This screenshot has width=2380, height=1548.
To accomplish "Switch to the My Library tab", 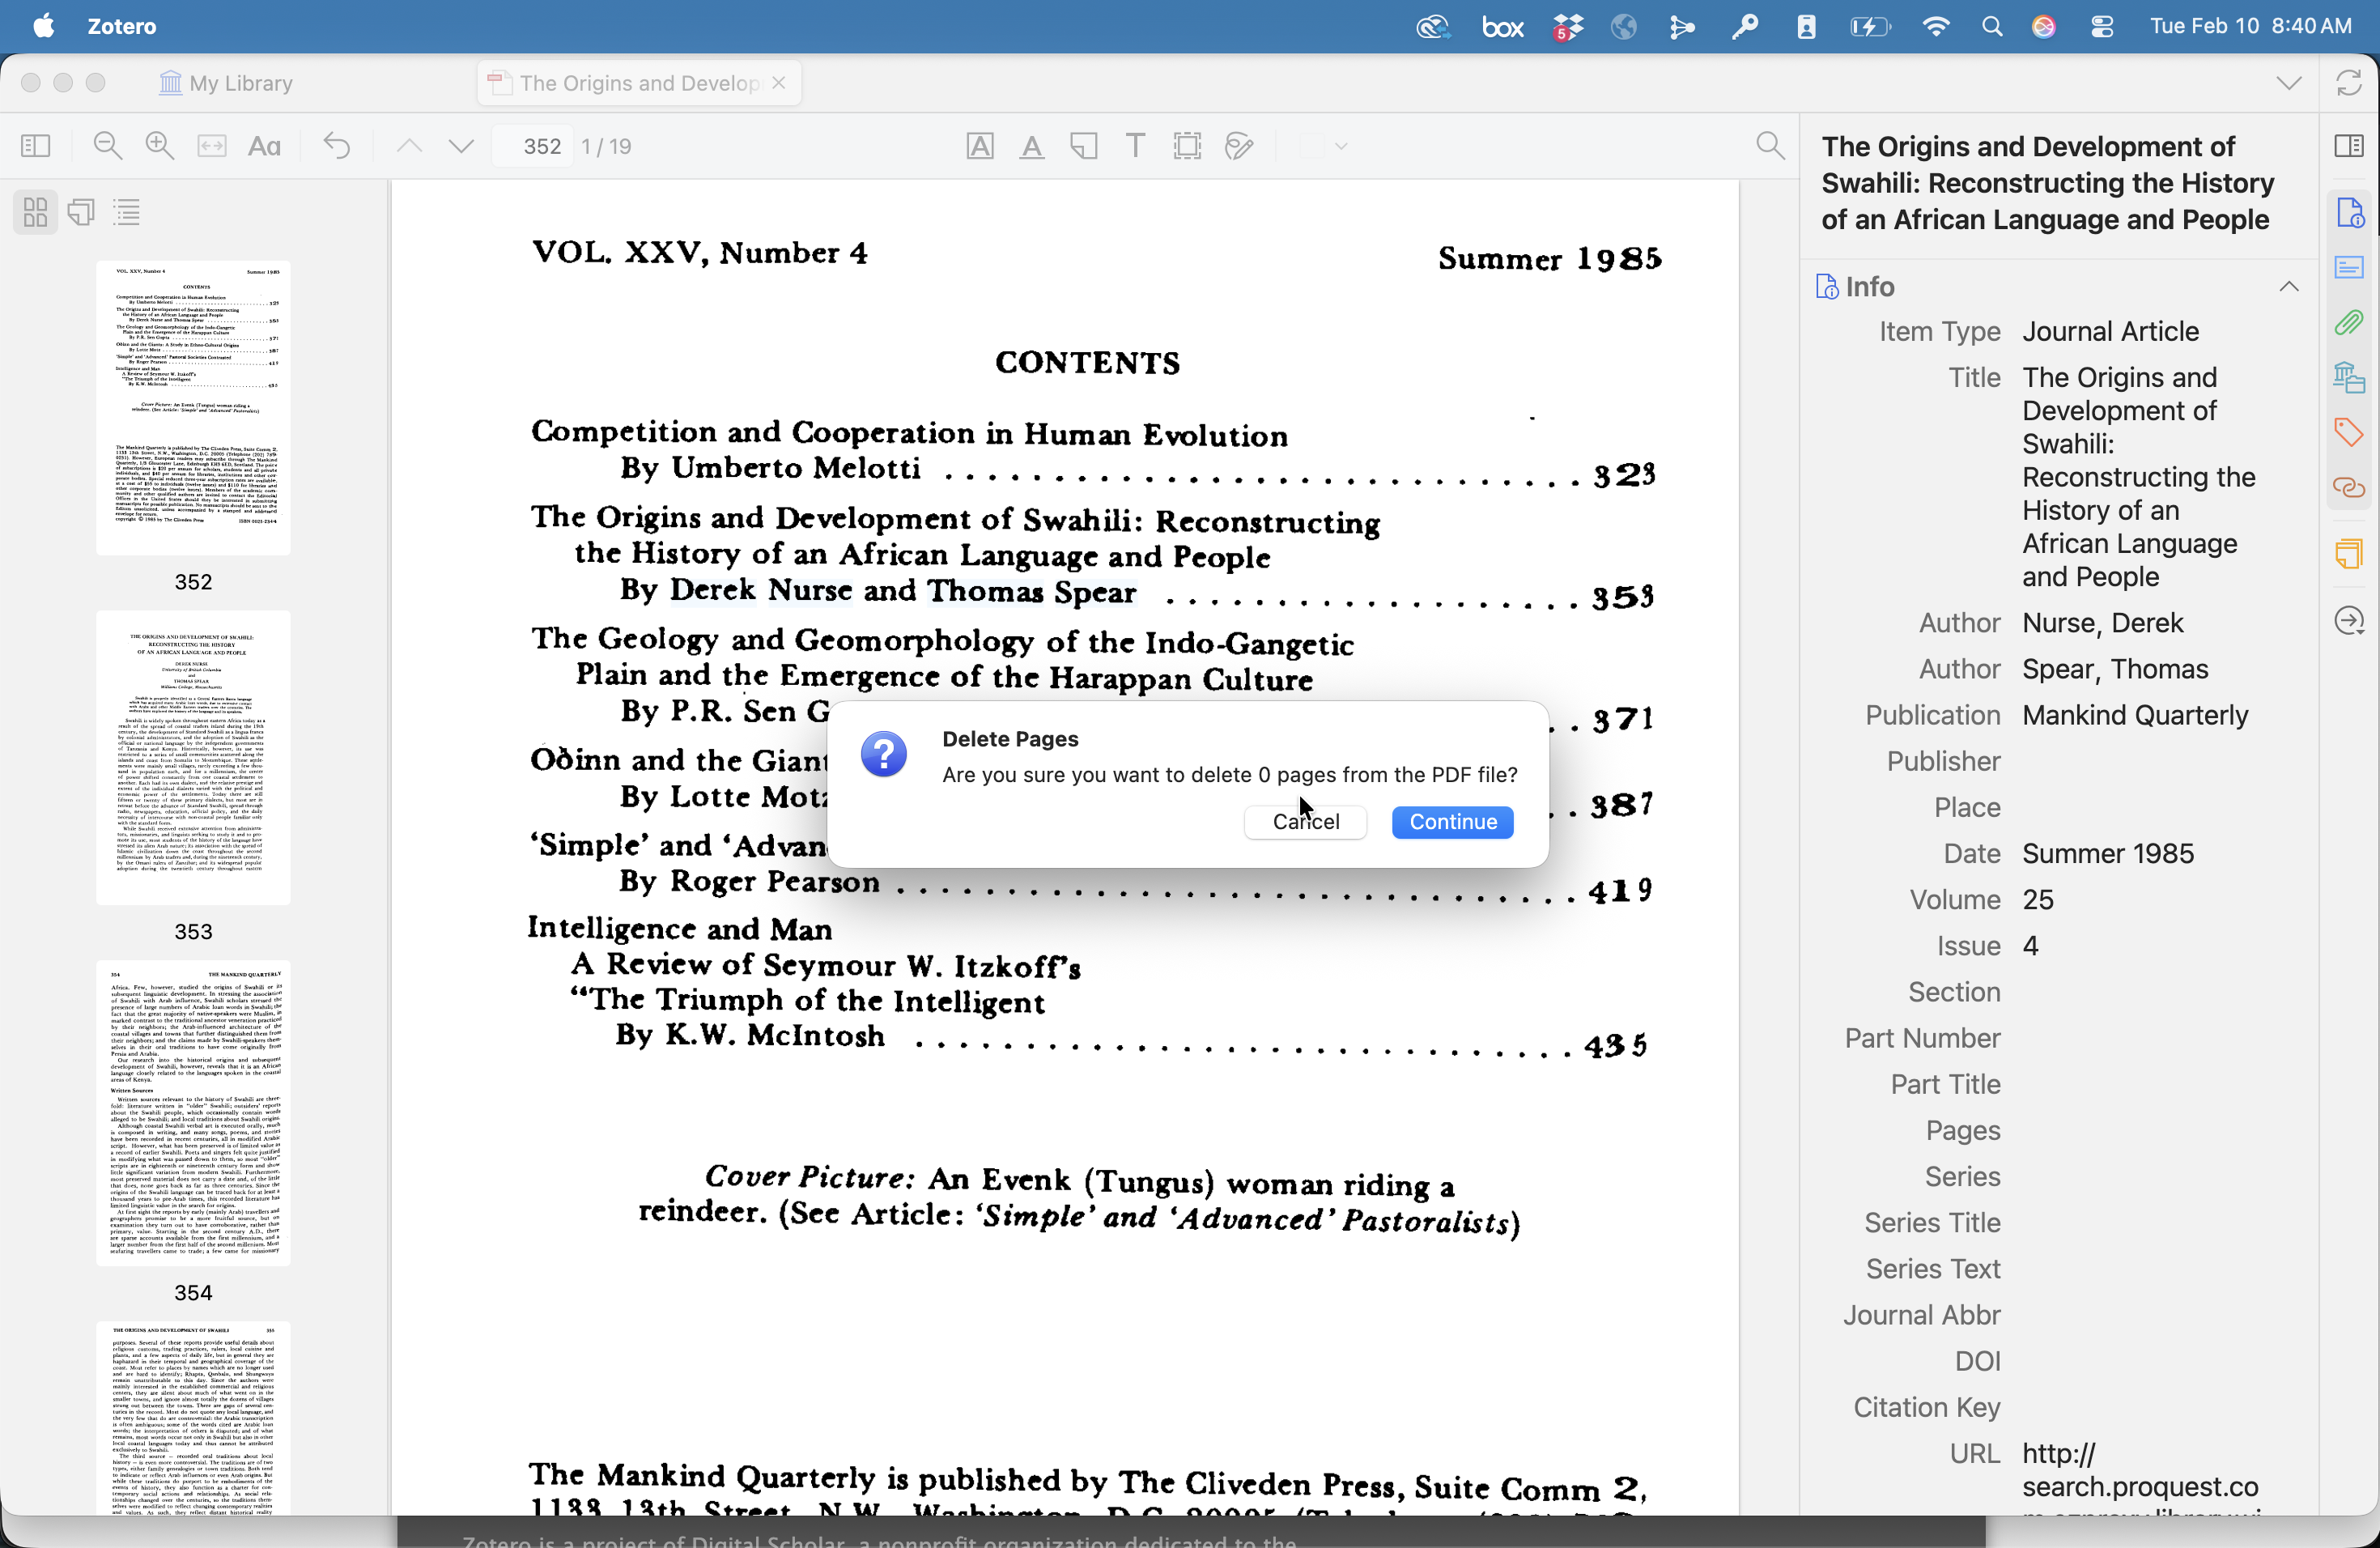I will (x=228, y=83).
